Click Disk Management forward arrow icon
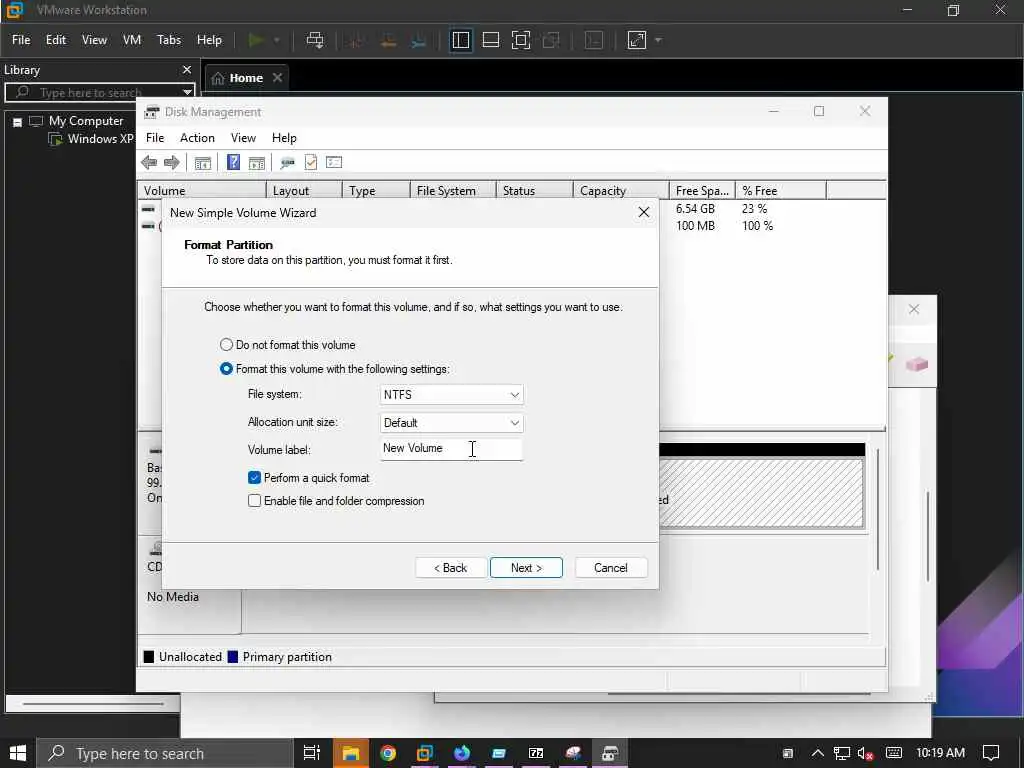This screenshot has width=1024, height=768. [x=172, y=163]
